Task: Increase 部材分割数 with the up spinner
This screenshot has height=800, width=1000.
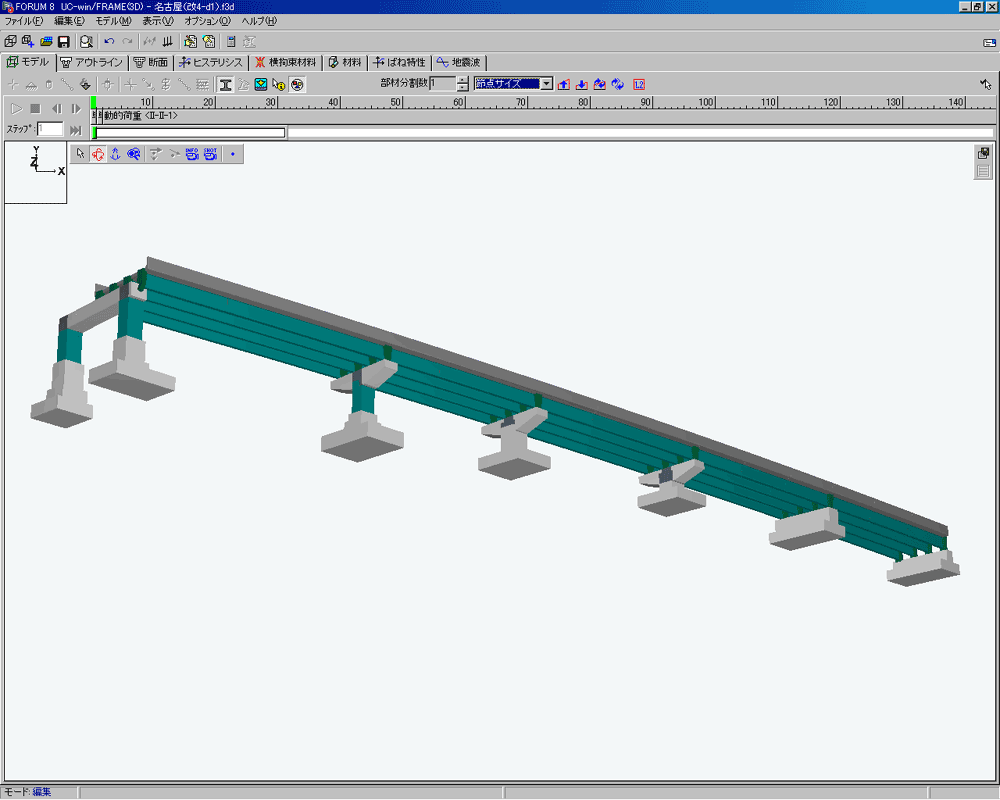Action: (462, 80)
